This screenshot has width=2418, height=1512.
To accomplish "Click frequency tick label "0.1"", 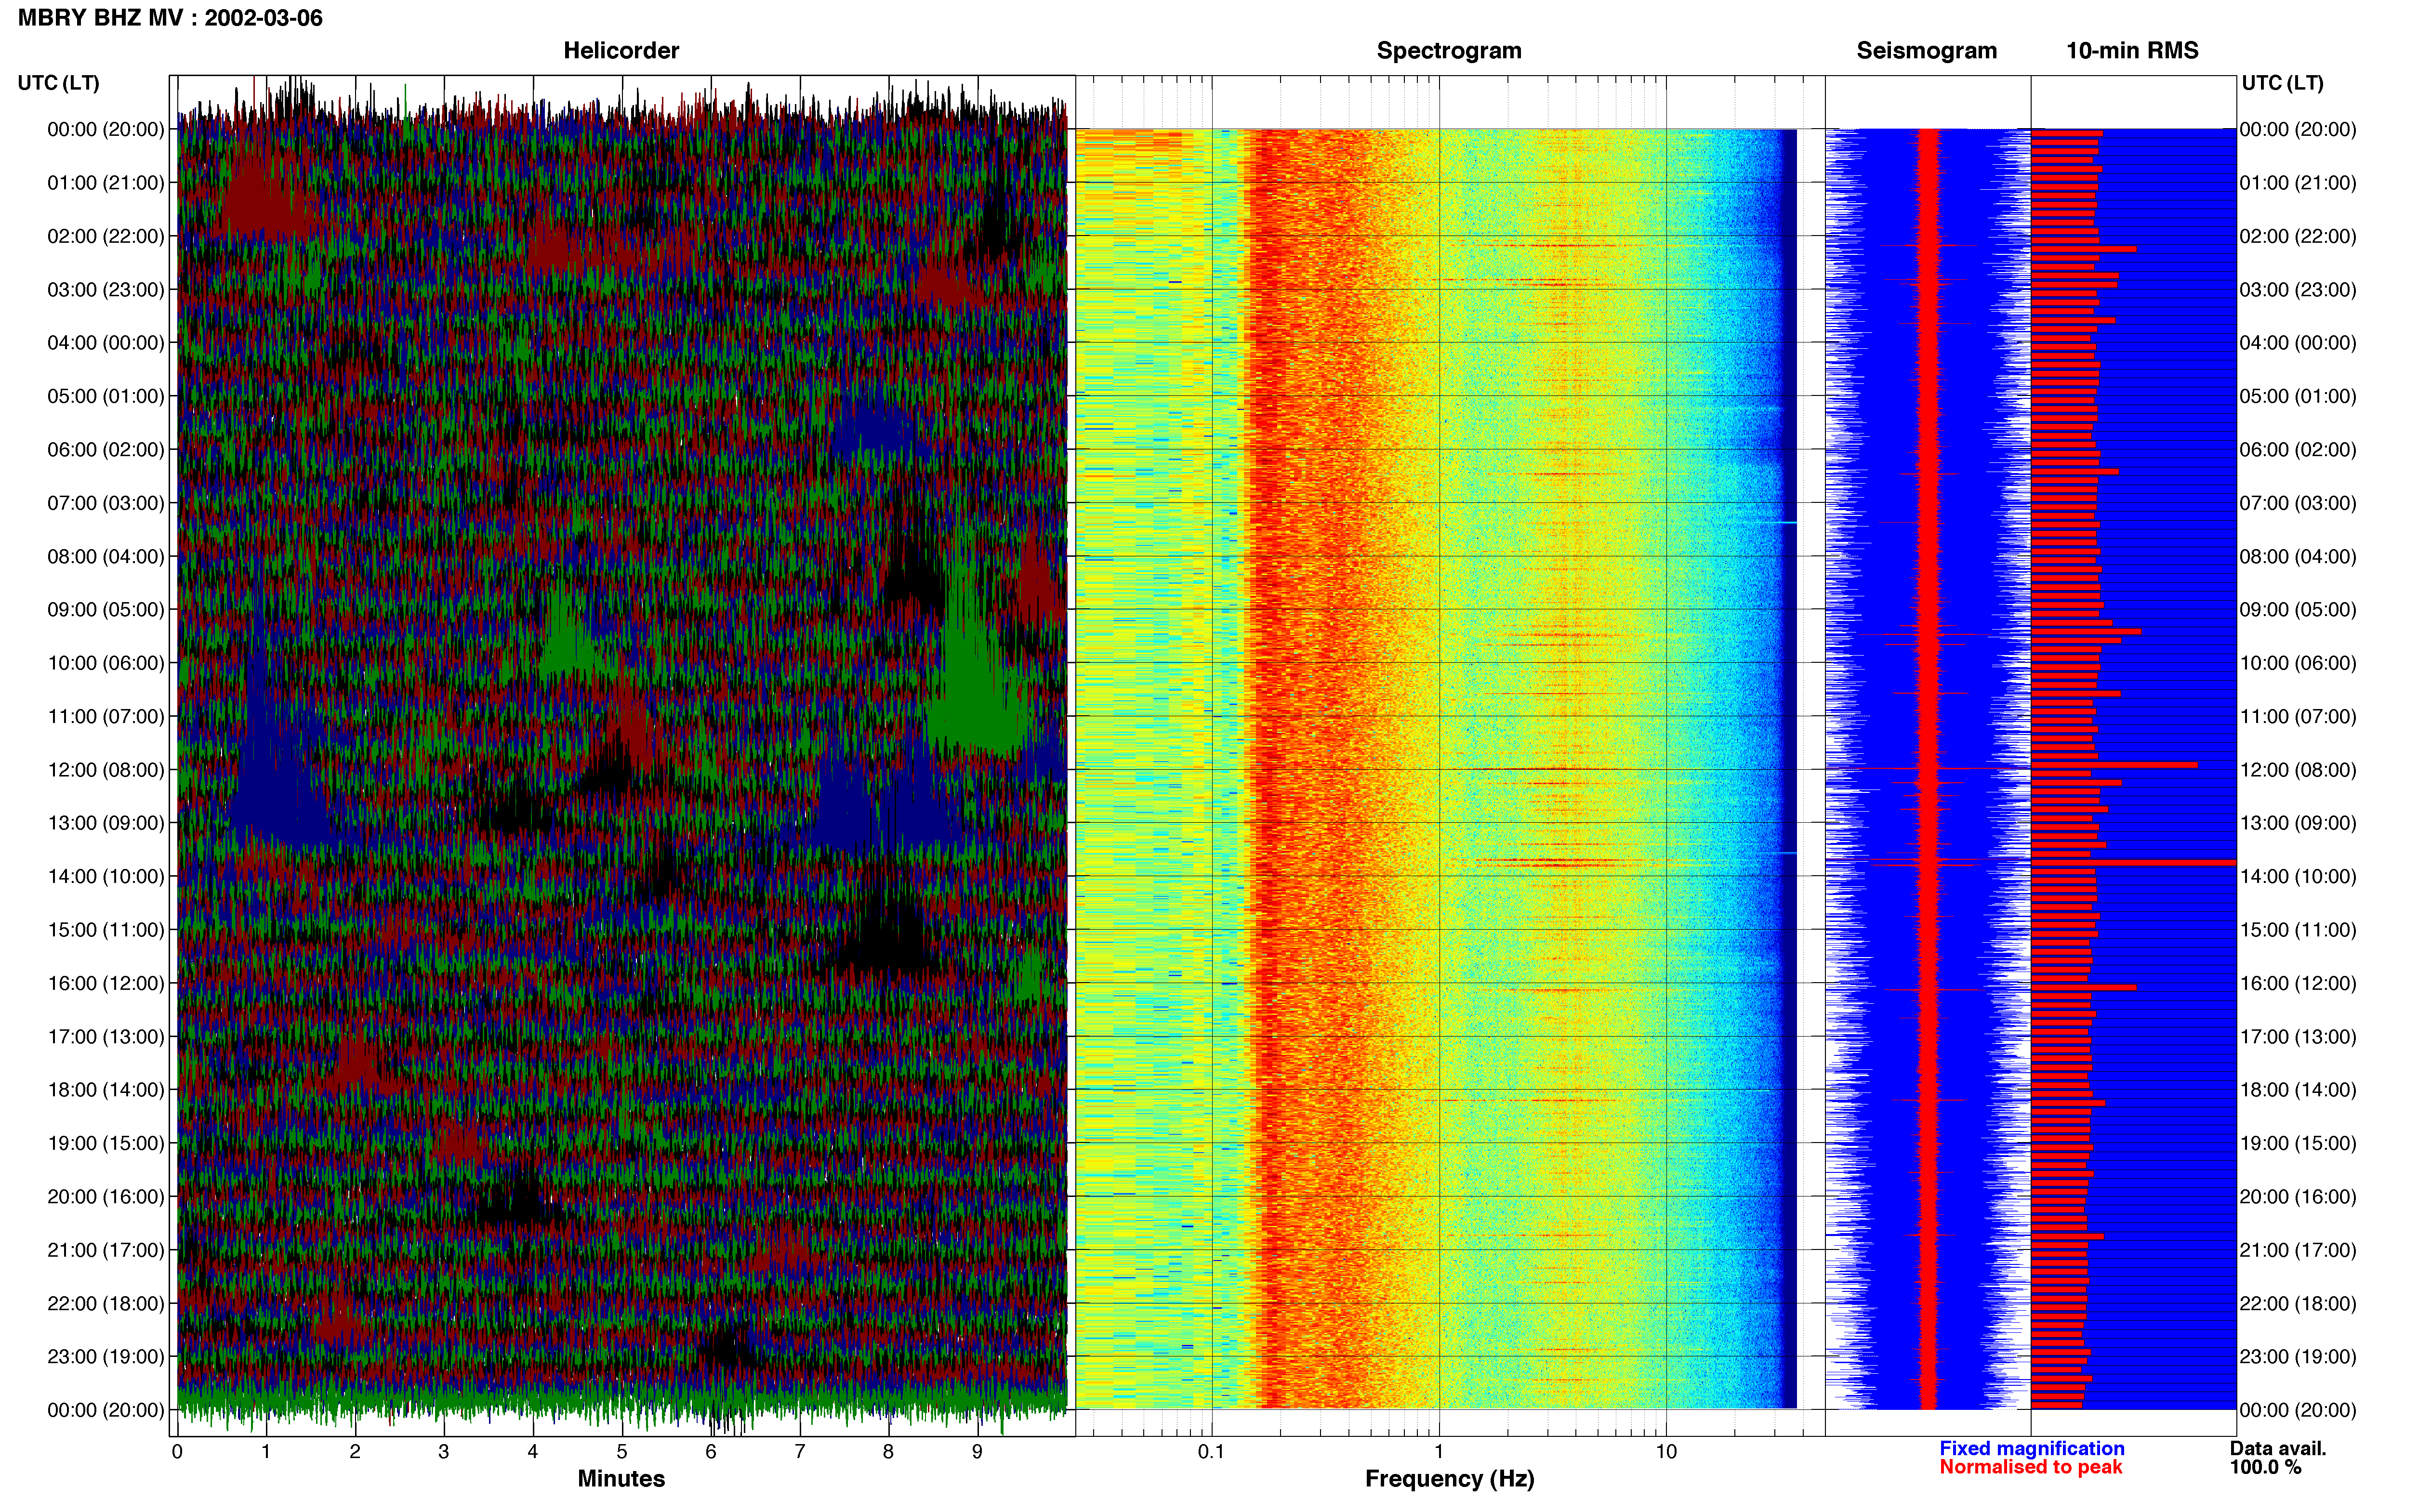I will click(x=1211, y=1452).
